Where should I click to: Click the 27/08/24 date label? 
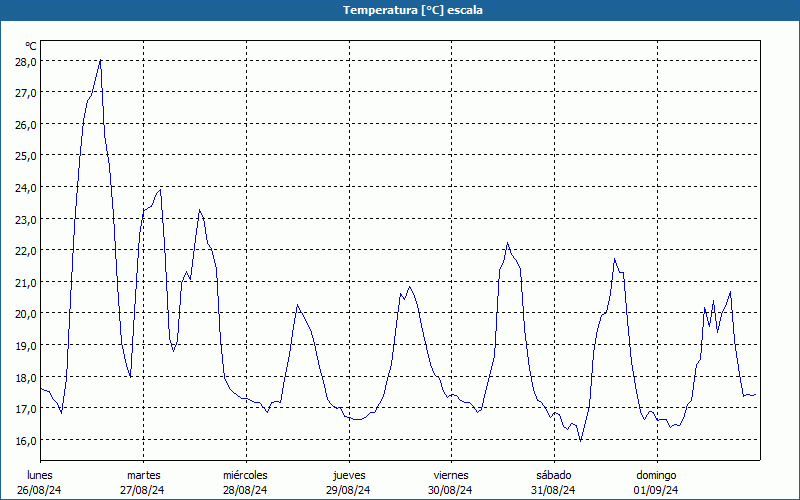click(142, 490)
